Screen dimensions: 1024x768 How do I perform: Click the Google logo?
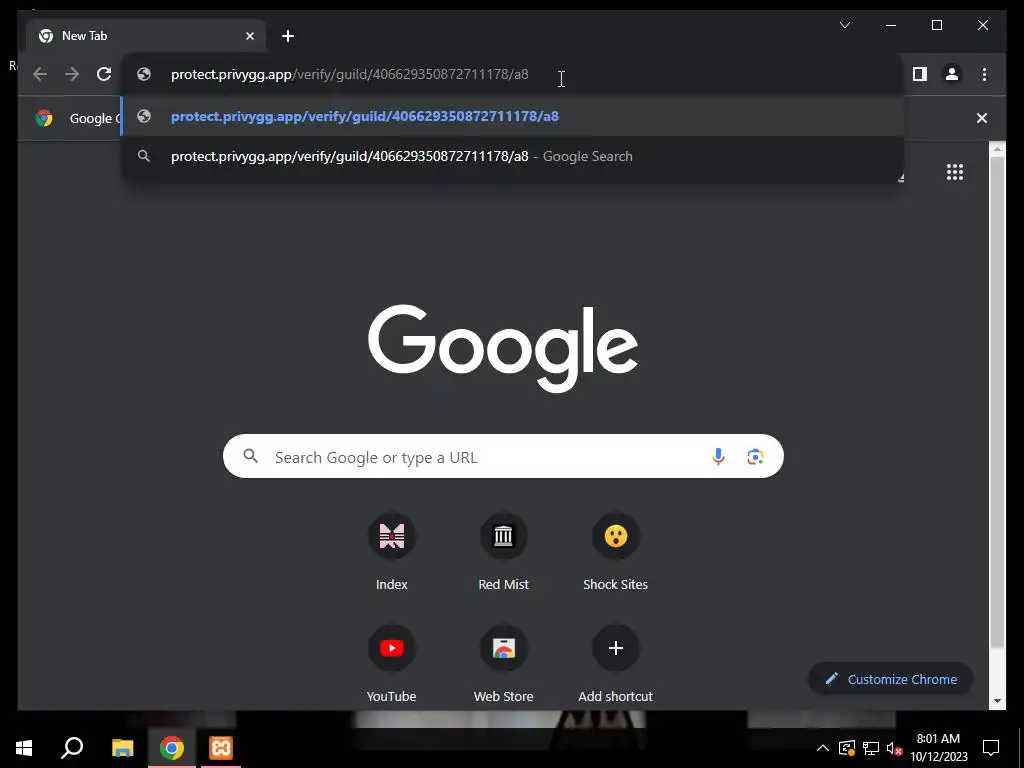point(503,348)
